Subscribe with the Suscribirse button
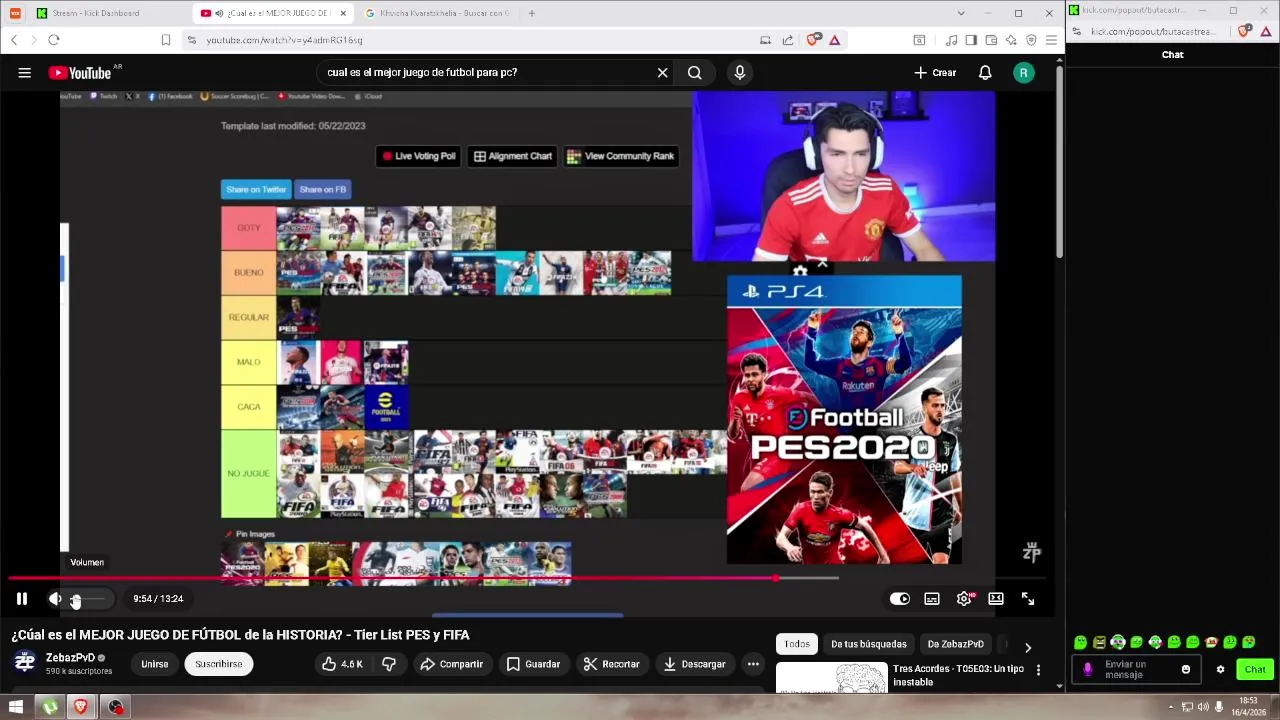Viewport: 1280px width, 720px height. pos(219,664)
